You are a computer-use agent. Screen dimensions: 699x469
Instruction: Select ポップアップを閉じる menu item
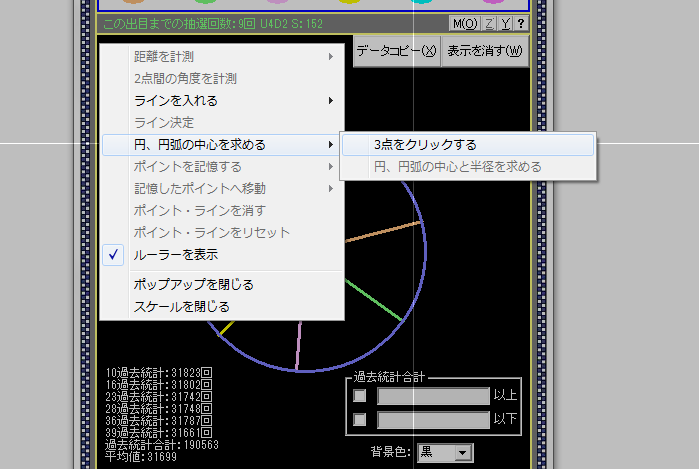223,284
